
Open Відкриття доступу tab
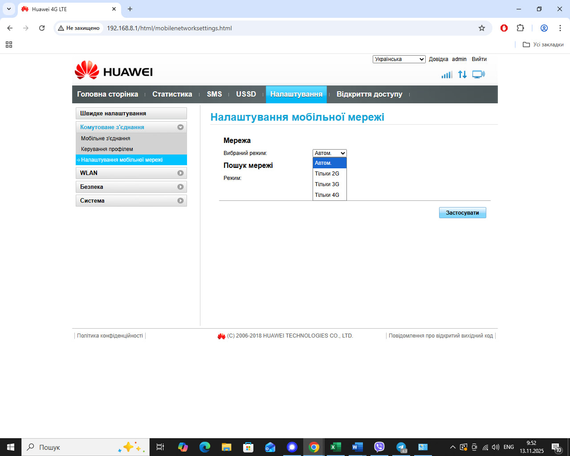click(369, 94)
